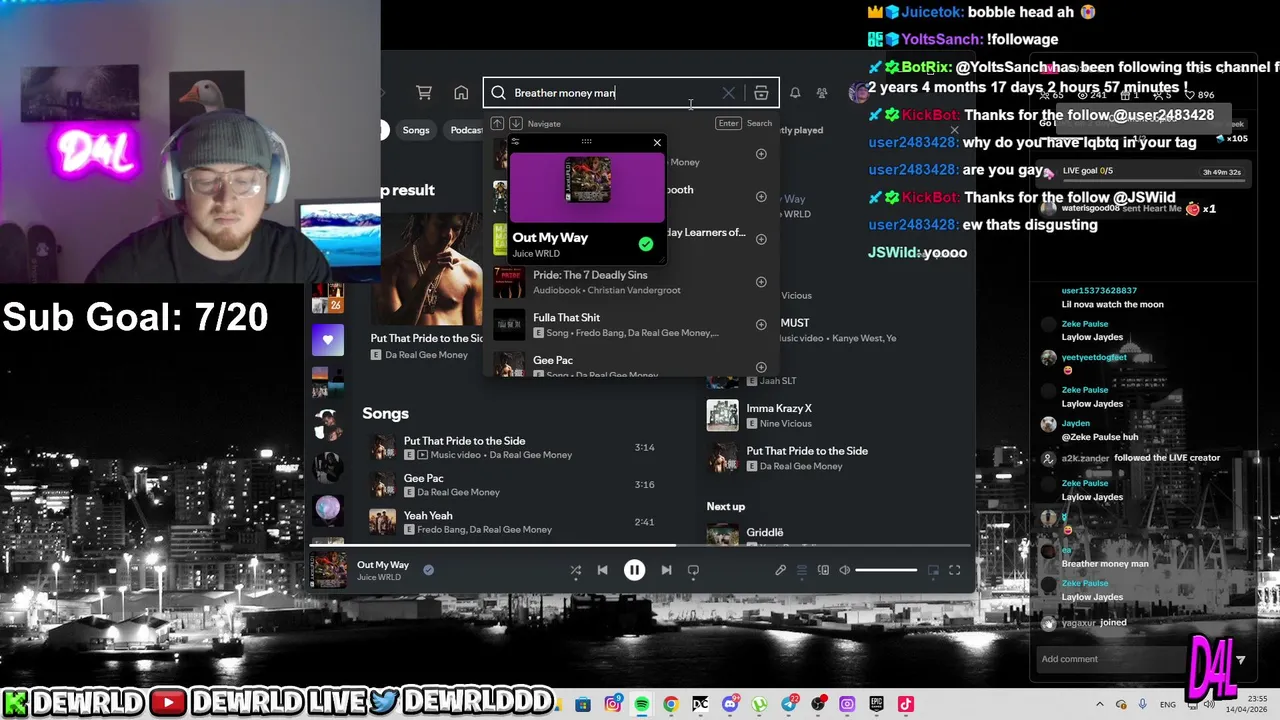Pause the current song
This screenshot has height=720, width=1280.
[634, 570]
